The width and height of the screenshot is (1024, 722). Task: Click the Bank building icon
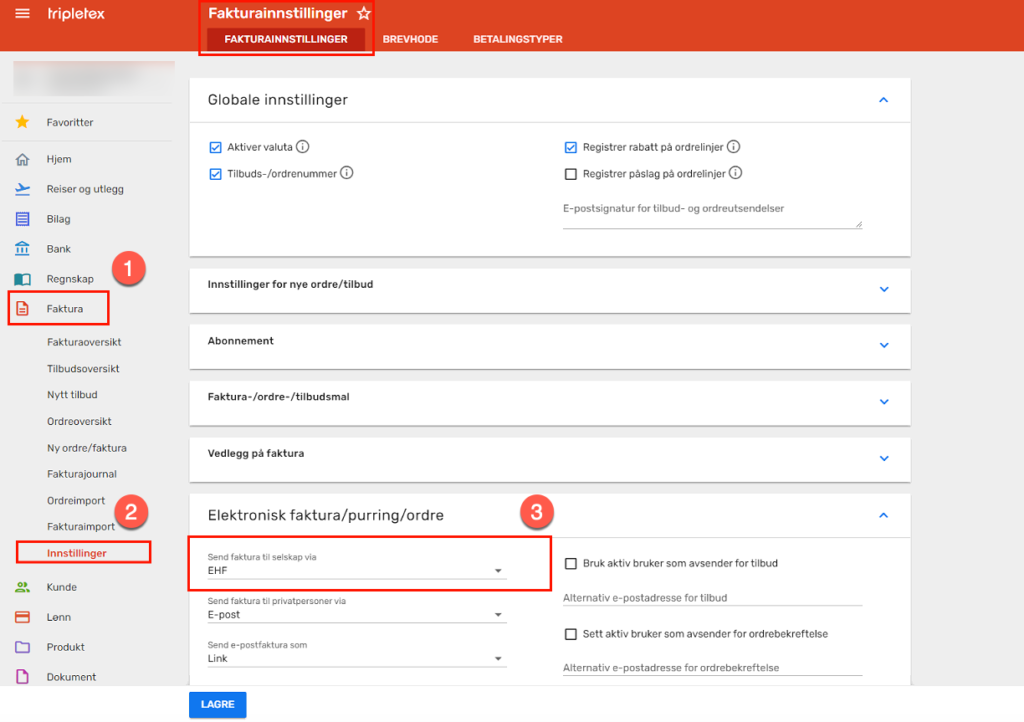[x=23, y=249]
